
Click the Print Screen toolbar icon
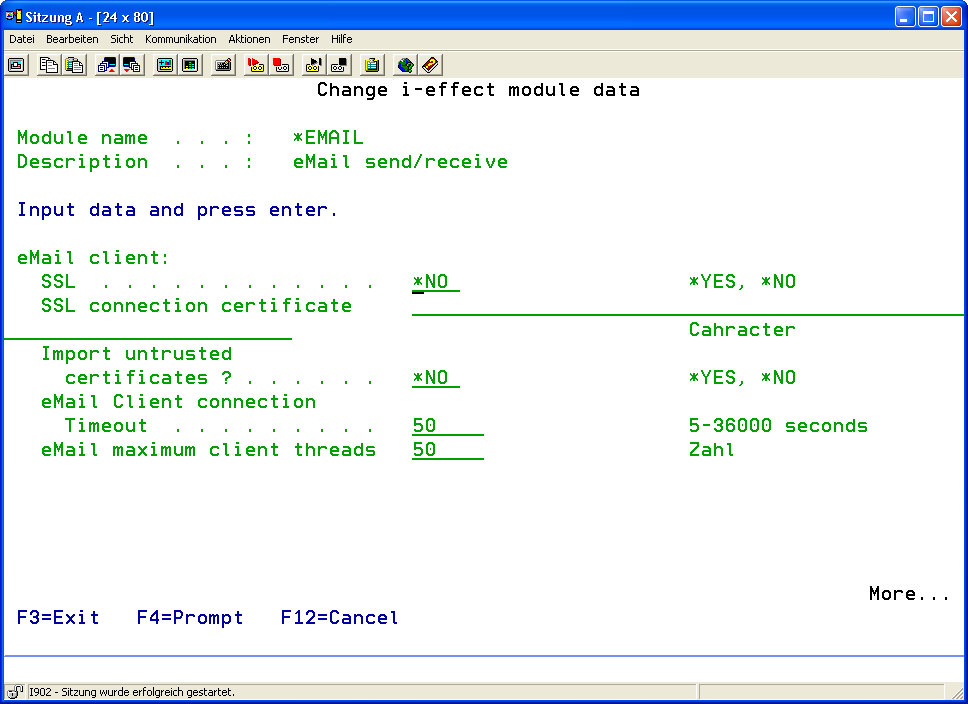pyautogui.click(x=17, y=65)
